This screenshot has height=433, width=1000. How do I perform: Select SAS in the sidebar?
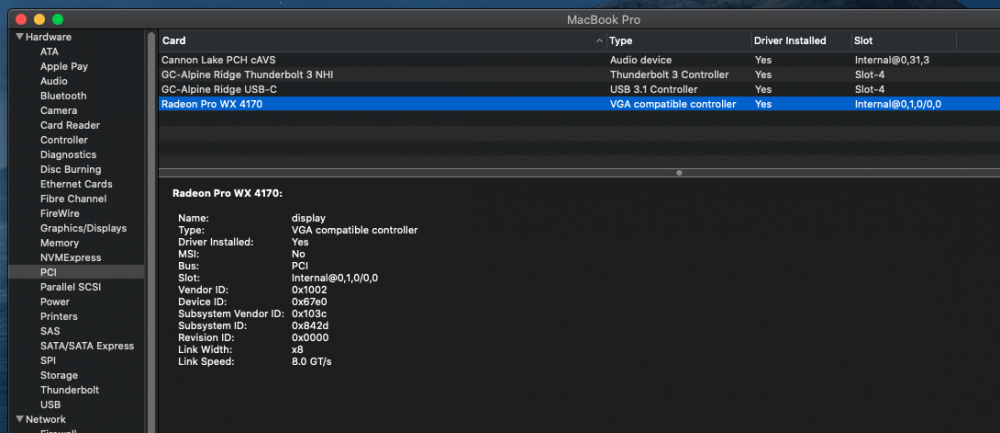(50, 331)
